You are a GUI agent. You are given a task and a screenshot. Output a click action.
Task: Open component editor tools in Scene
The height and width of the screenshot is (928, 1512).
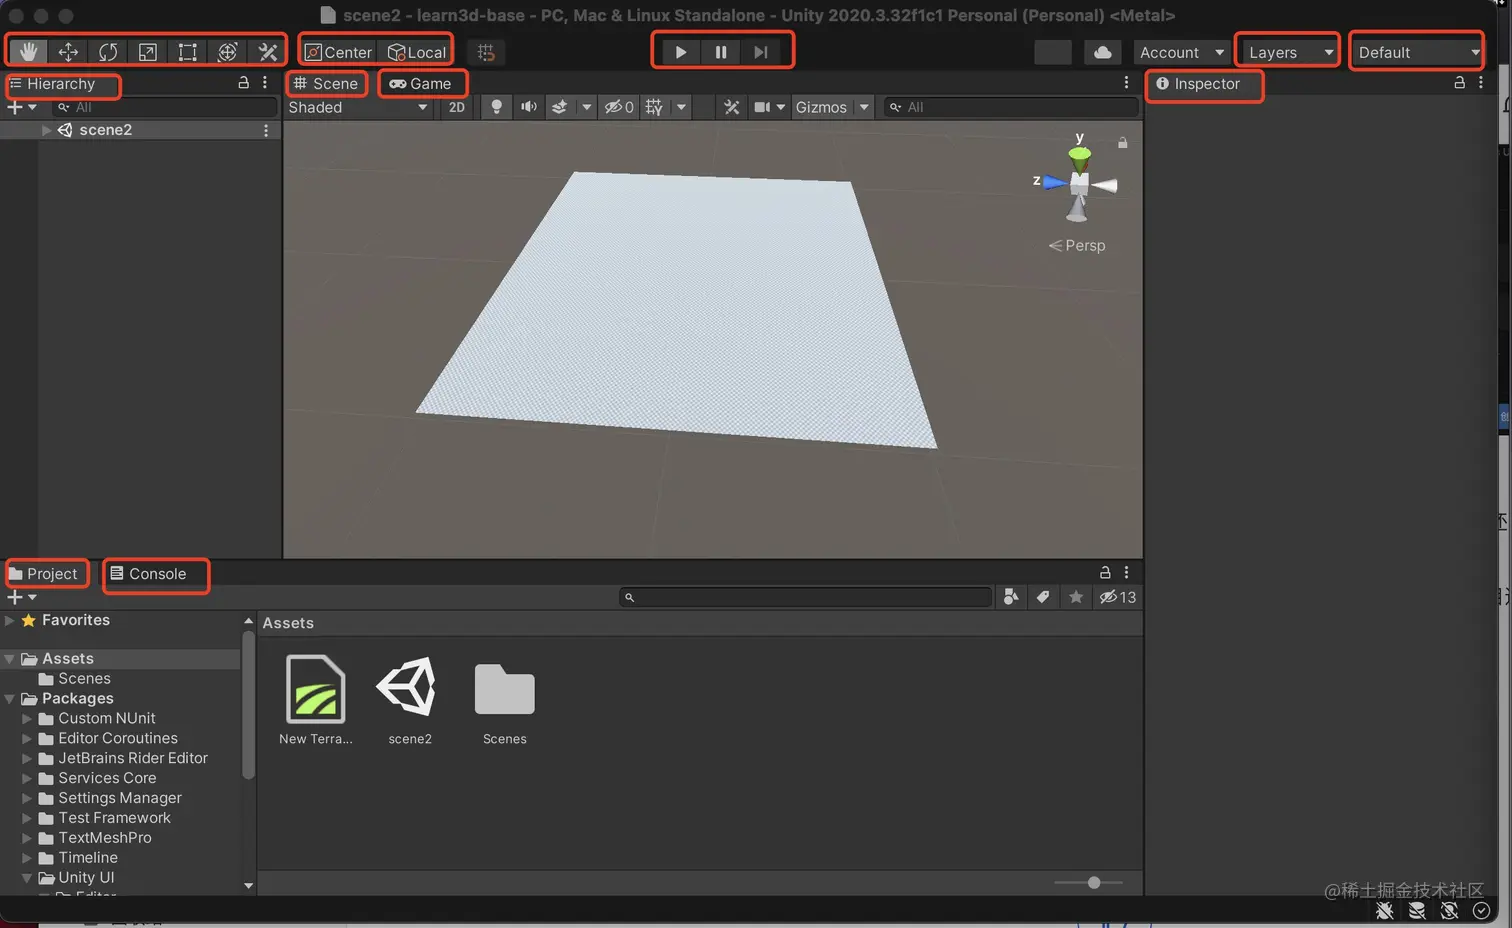pos(732,107)
